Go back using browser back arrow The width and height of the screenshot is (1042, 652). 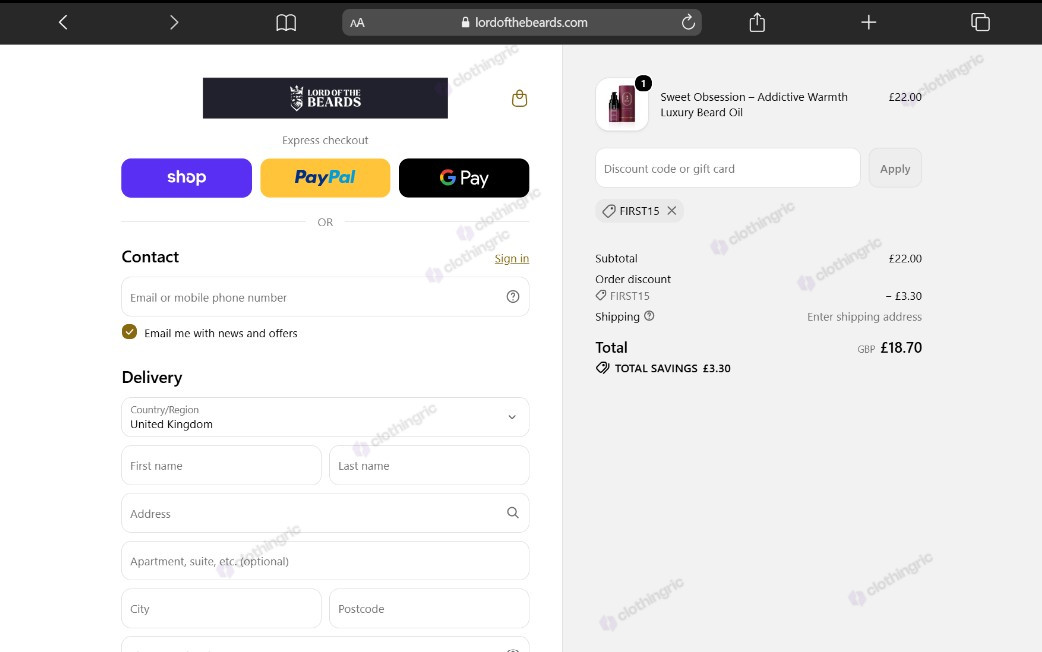[x=63, y=23]
